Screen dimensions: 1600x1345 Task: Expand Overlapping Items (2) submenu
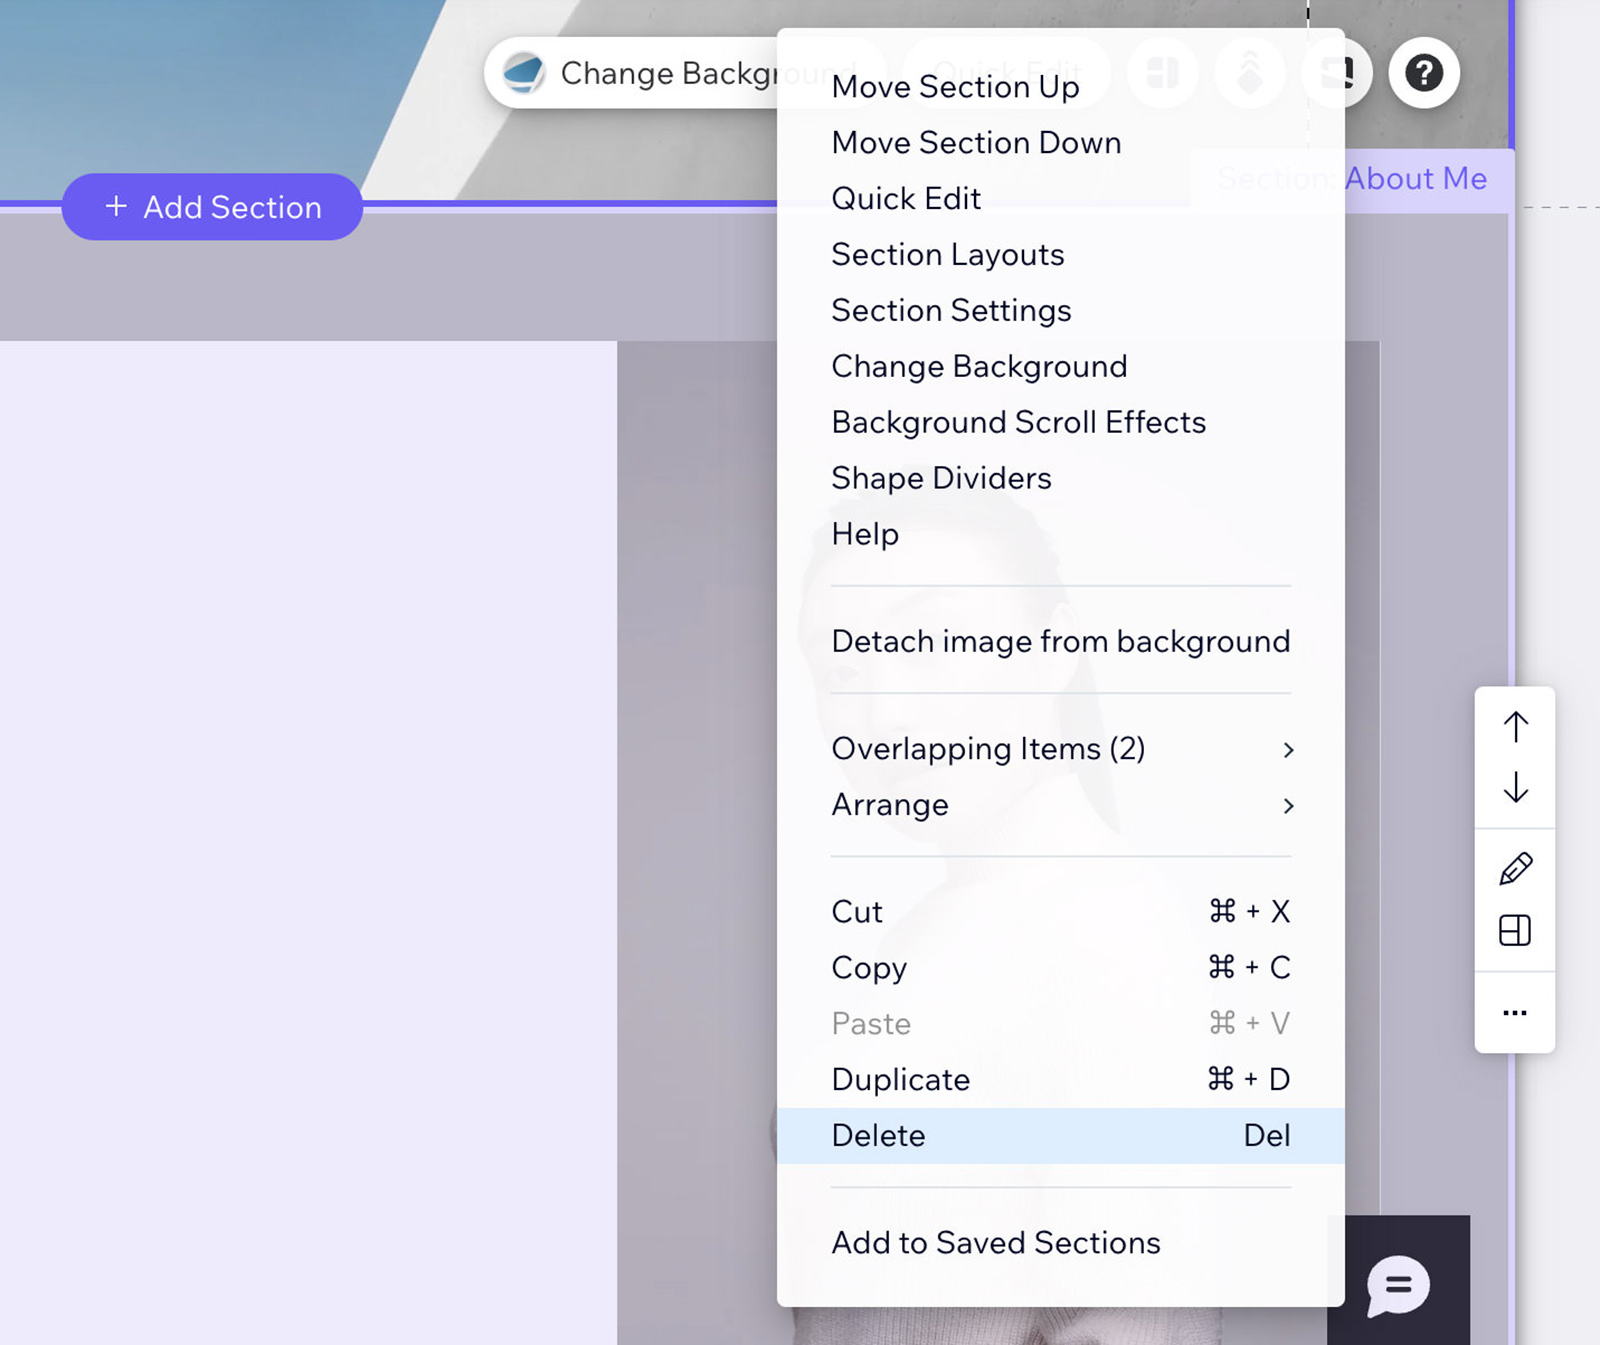coord(1061,749)
